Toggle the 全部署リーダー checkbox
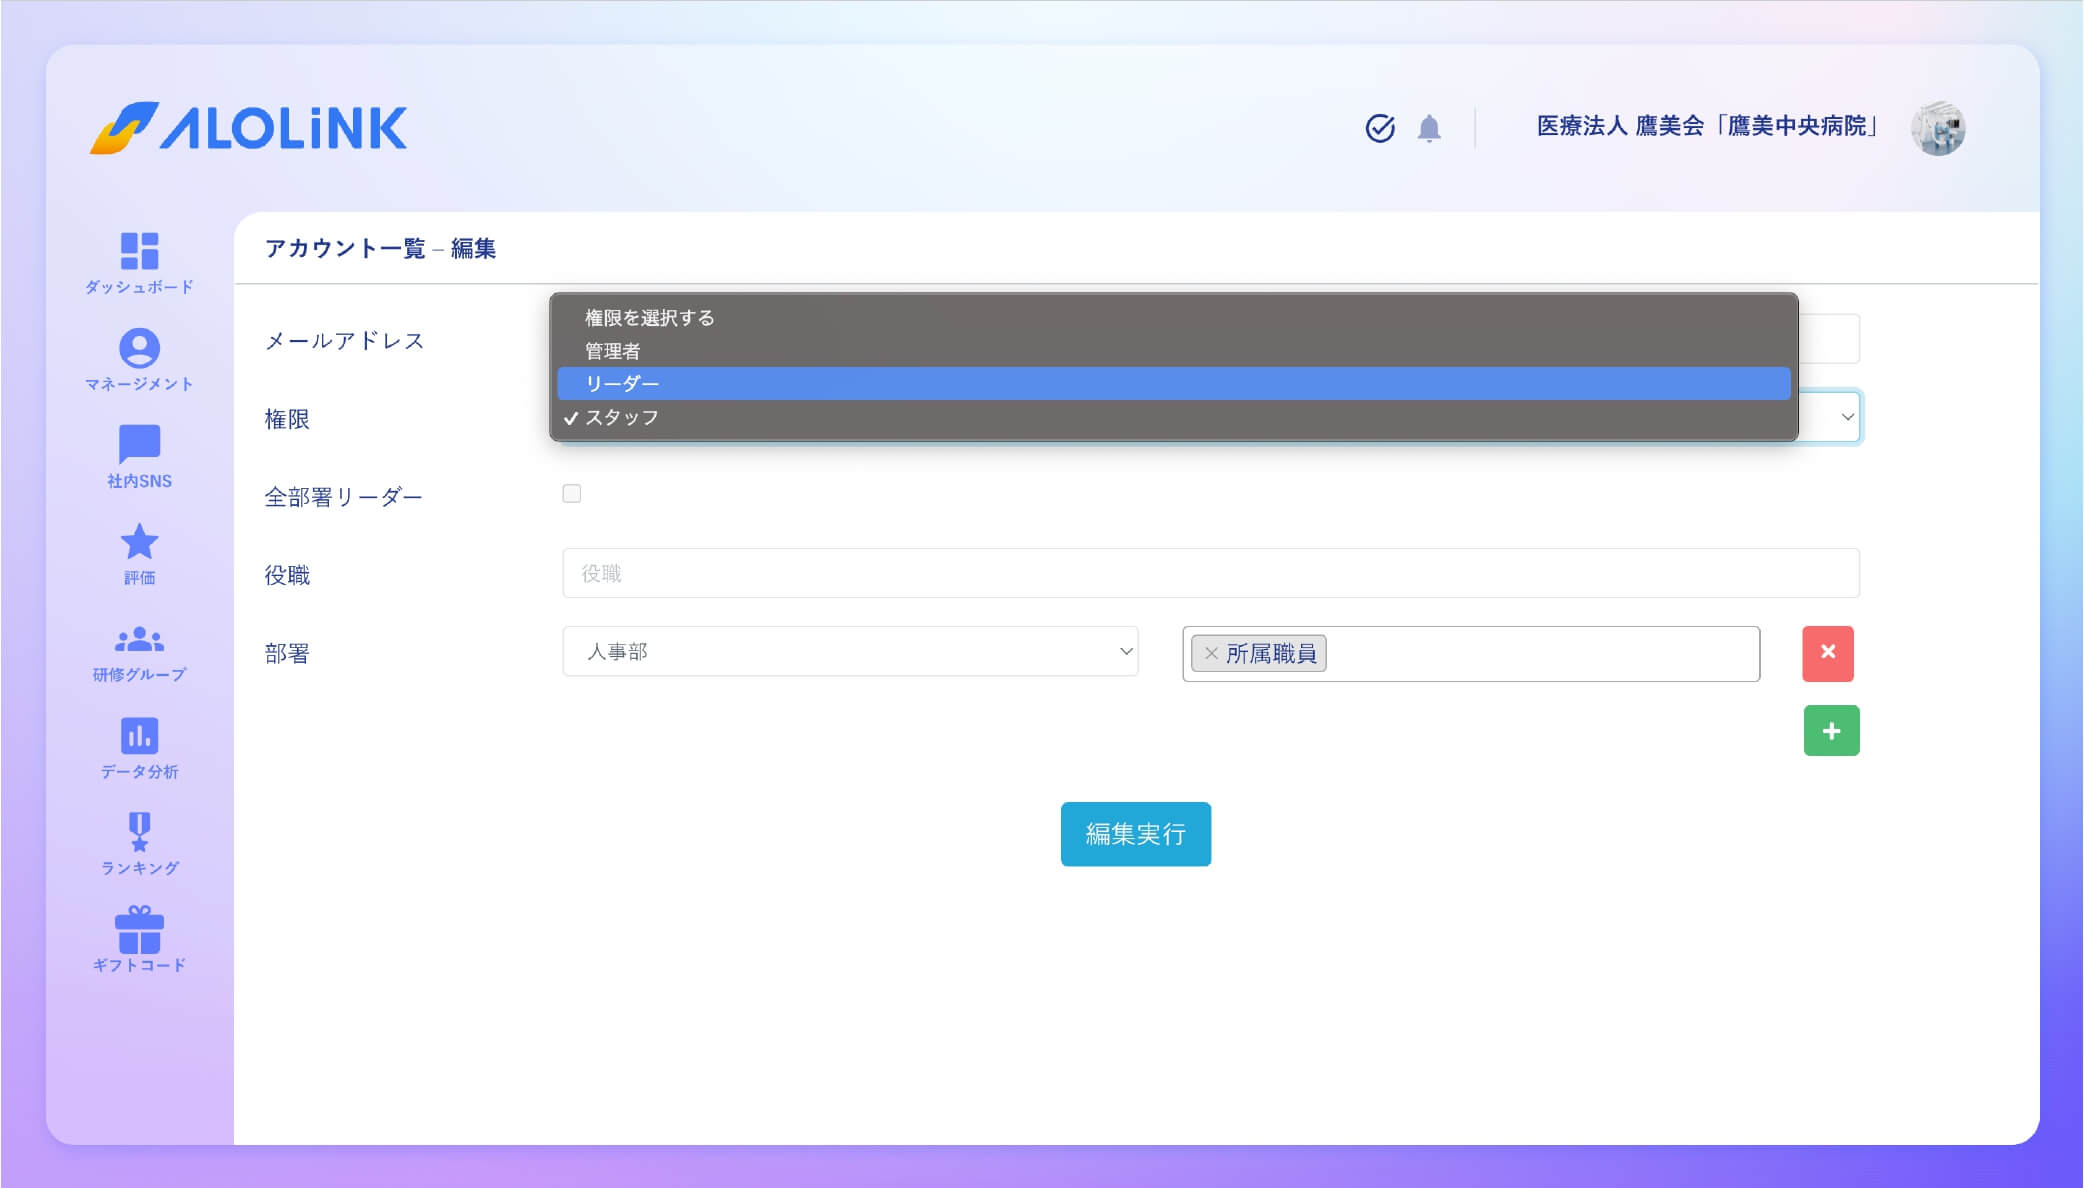Screen dimensions: 2084x1188 572,494
